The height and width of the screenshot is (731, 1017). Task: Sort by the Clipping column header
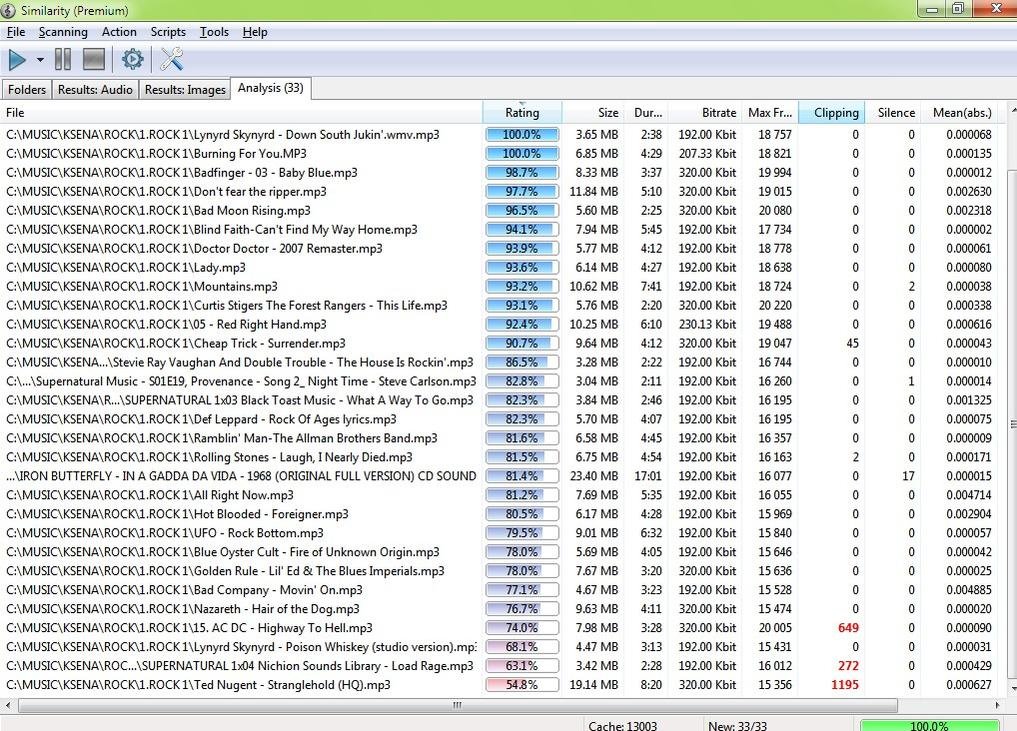(x=835, y=113)
